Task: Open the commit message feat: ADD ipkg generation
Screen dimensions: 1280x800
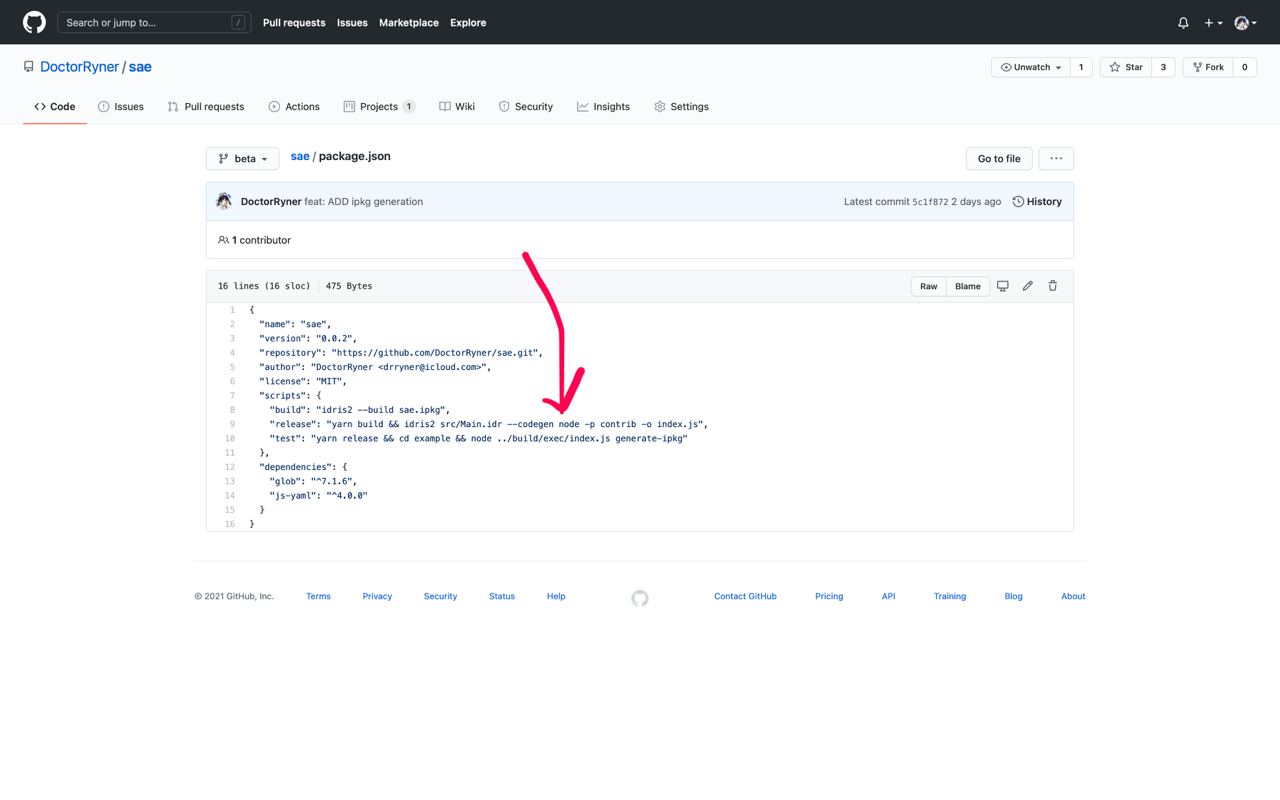Action: point(364,201)
